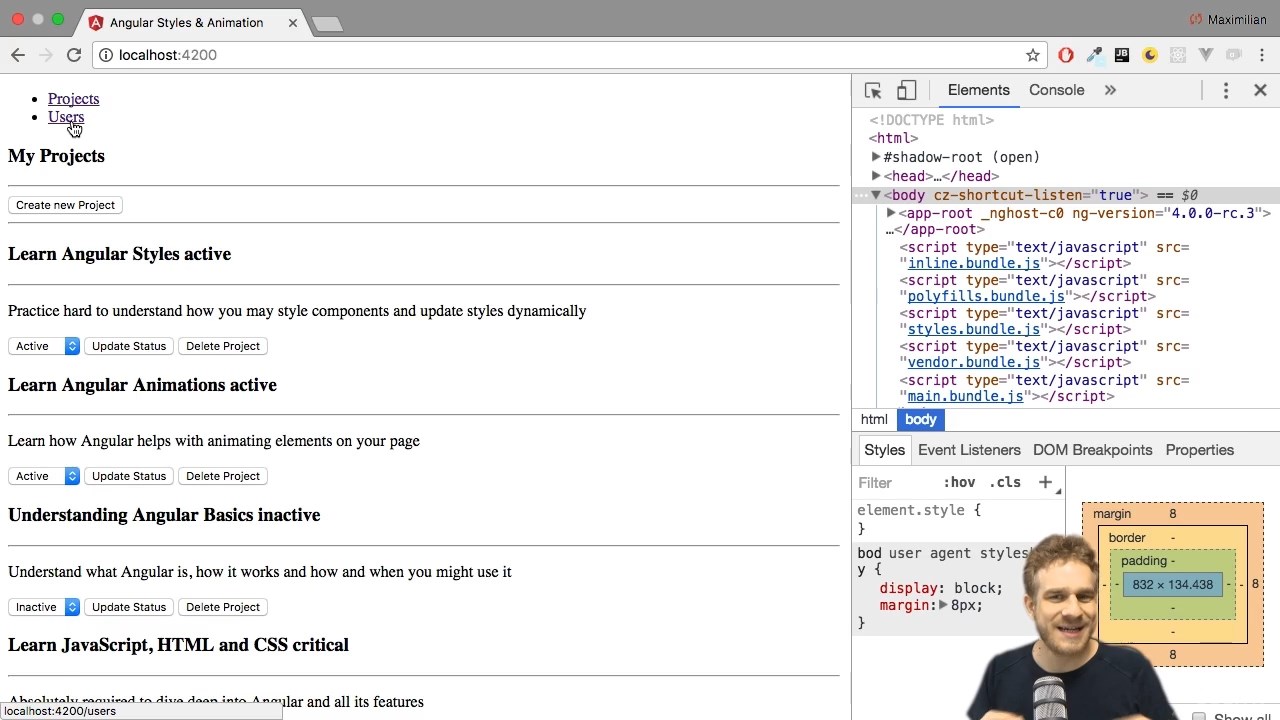The height and width of the screenshot is (720, 1280).
Task: Click the JetBrains extension icon
Action: pyautogui.click(x=1122, y=55)
